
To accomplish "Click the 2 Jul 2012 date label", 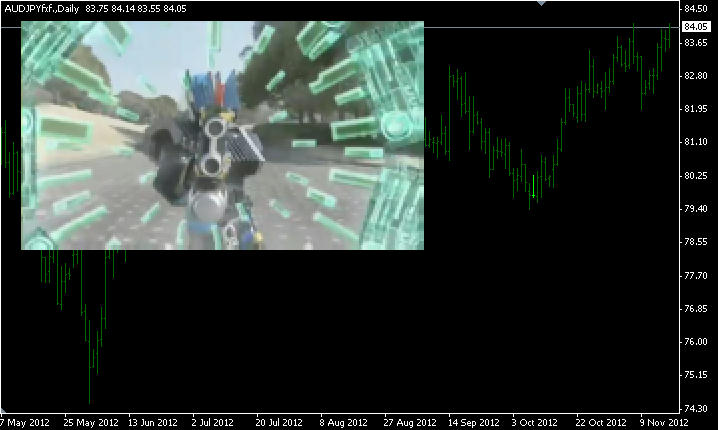I will (212, 422).
